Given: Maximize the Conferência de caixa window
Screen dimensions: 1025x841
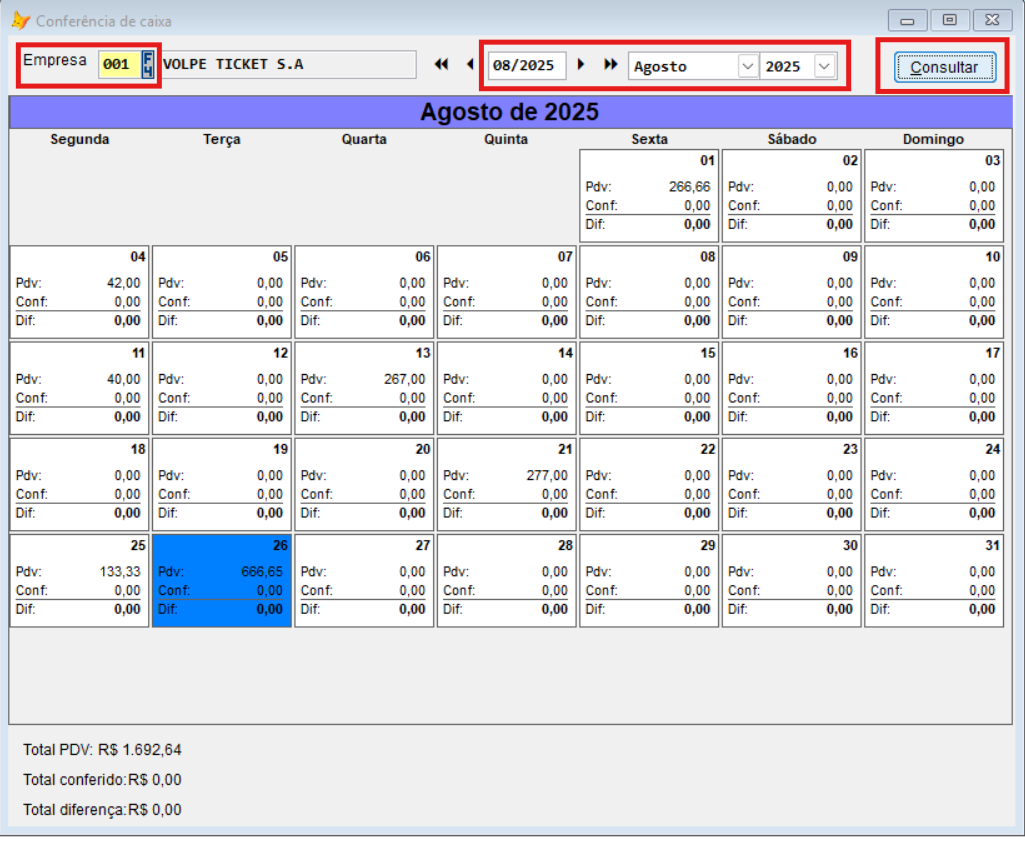Looking at the screenshot, I should [x=949, y=20].
